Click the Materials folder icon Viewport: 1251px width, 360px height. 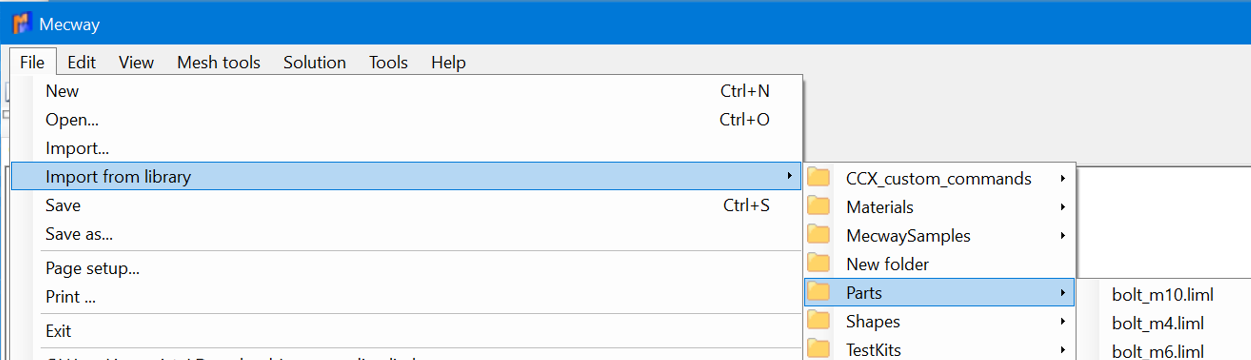pos(820,207)
